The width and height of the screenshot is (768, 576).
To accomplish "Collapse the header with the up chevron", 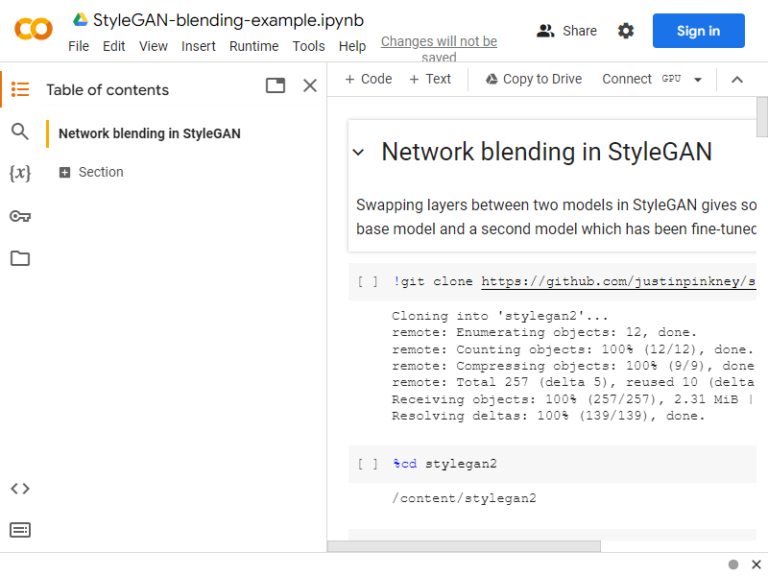I will pos(737,79).
